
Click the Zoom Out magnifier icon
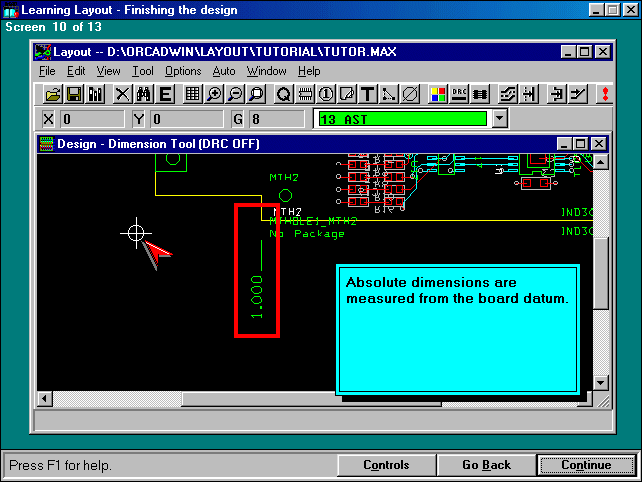(x=235, y=94)
